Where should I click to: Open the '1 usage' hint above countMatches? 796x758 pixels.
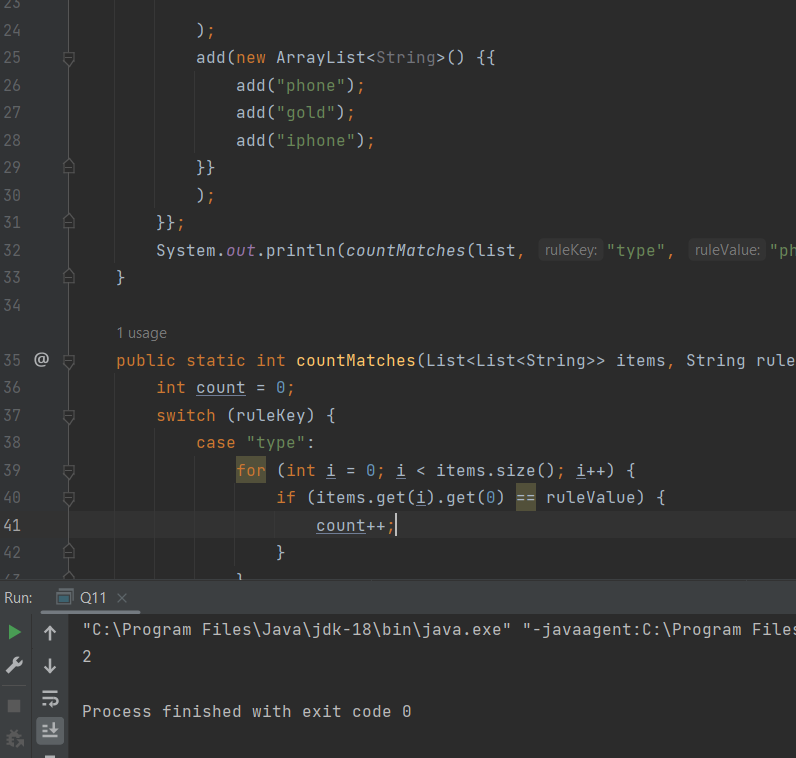(x=142, y=333)
